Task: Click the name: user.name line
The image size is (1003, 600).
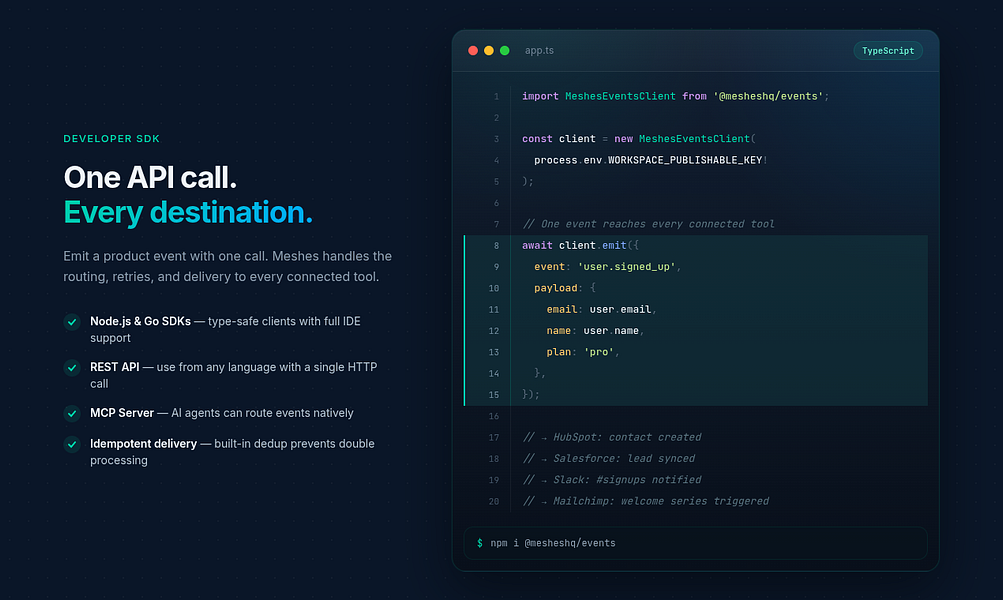Action: coord(595,331)
